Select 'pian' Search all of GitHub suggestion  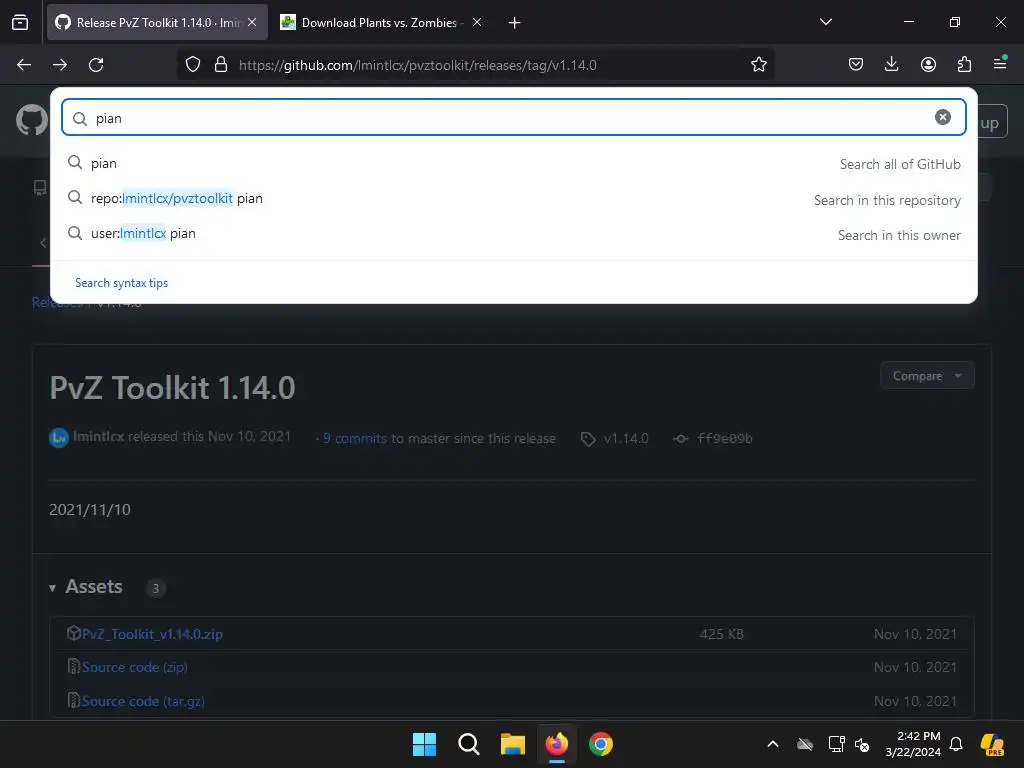click(514, 163)
